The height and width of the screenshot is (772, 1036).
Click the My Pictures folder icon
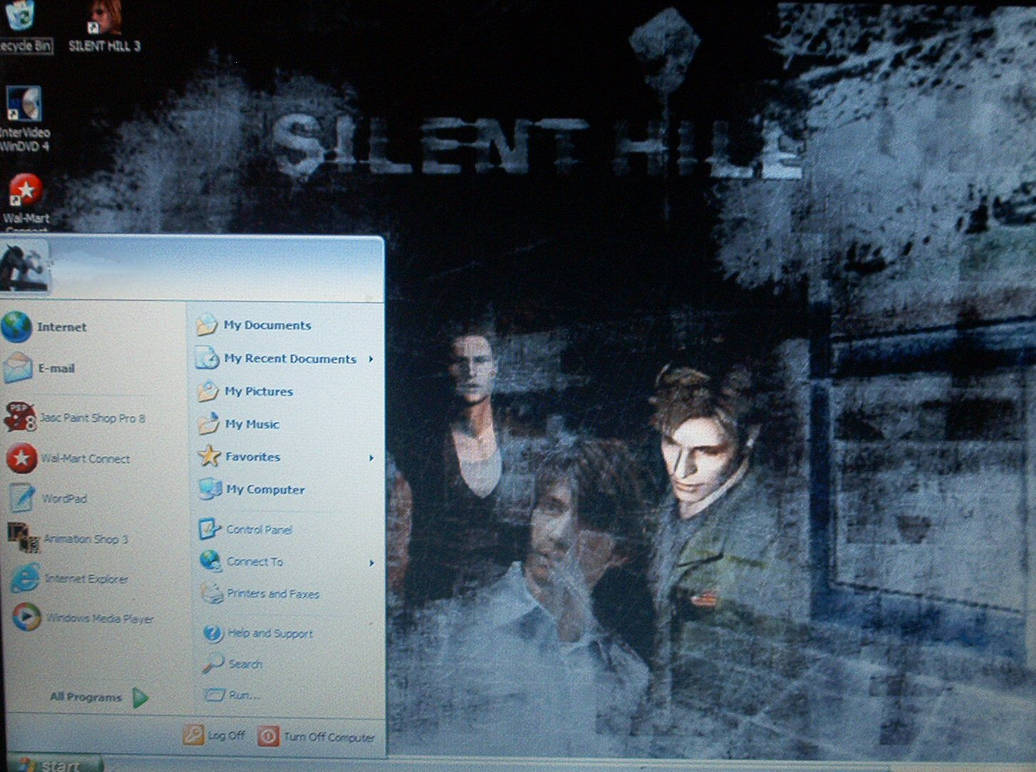click(x=208, y=391)
